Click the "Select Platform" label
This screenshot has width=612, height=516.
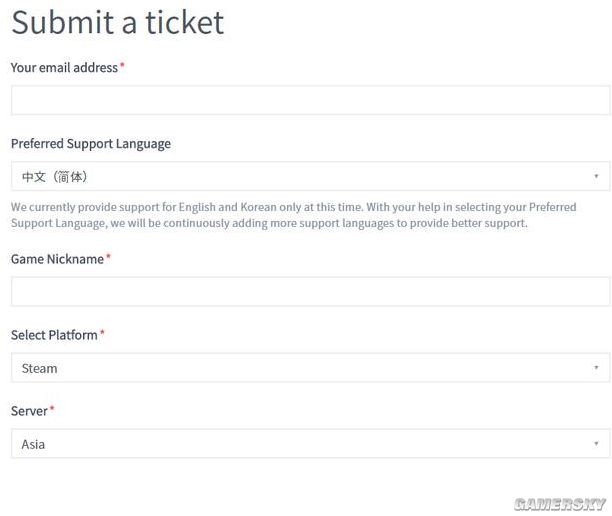(54, 335)
